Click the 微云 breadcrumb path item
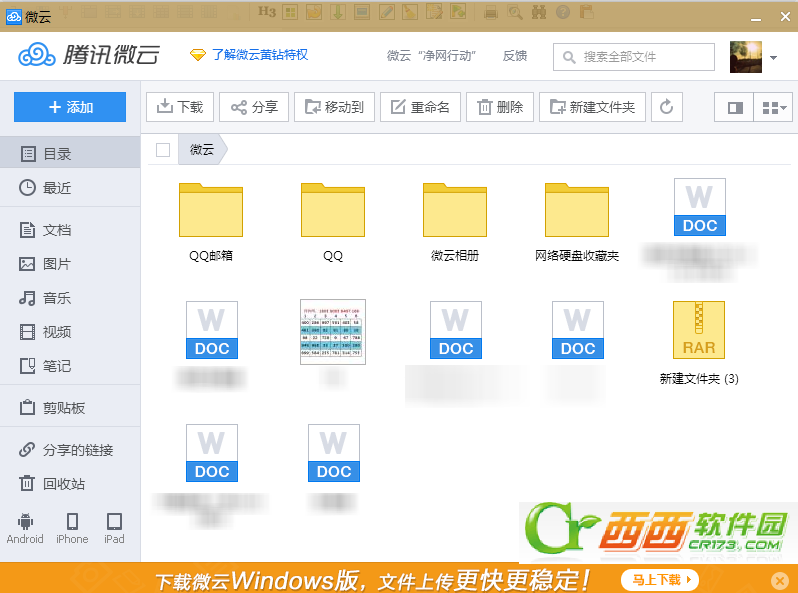 click(202, 150)
